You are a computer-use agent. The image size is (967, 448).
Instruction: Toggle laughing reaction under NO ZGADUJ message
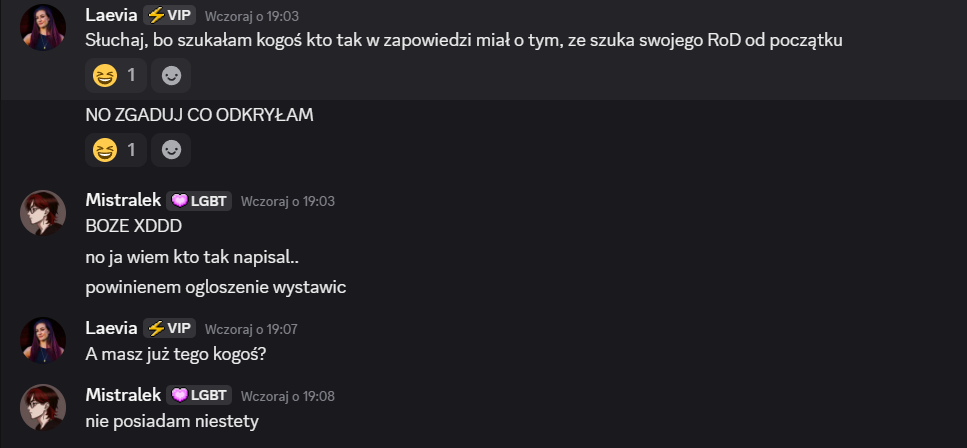pos(115,150)
